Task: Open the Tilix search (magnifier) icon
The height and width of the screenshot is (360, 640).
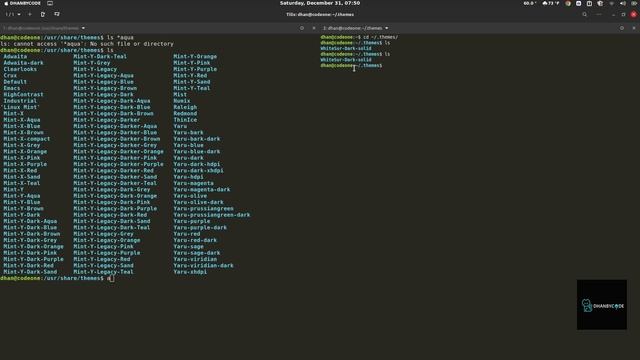Action: 584,14
